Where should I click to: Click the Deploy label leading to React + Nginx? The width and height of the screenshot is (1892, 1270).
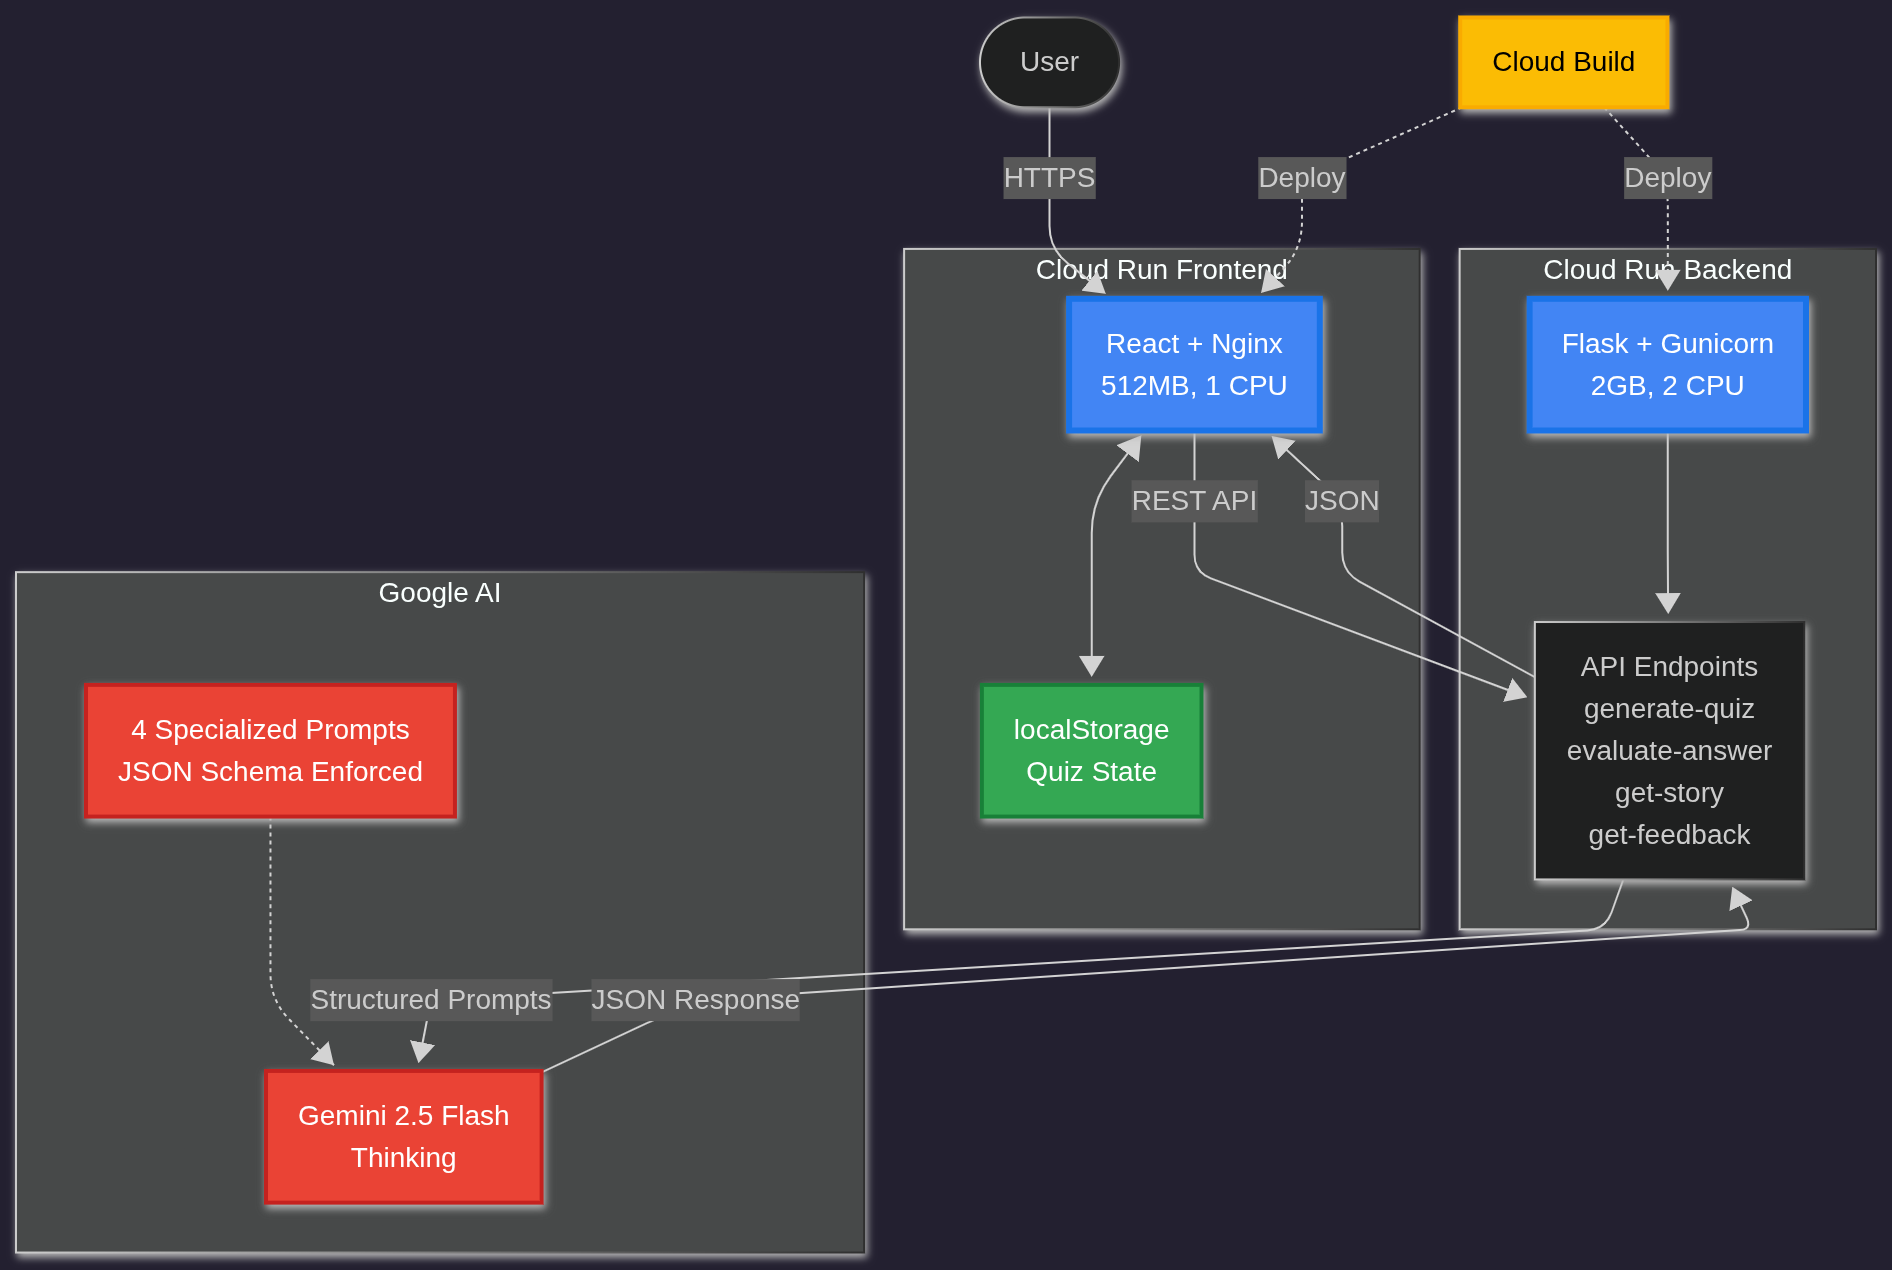[1301, 178]
